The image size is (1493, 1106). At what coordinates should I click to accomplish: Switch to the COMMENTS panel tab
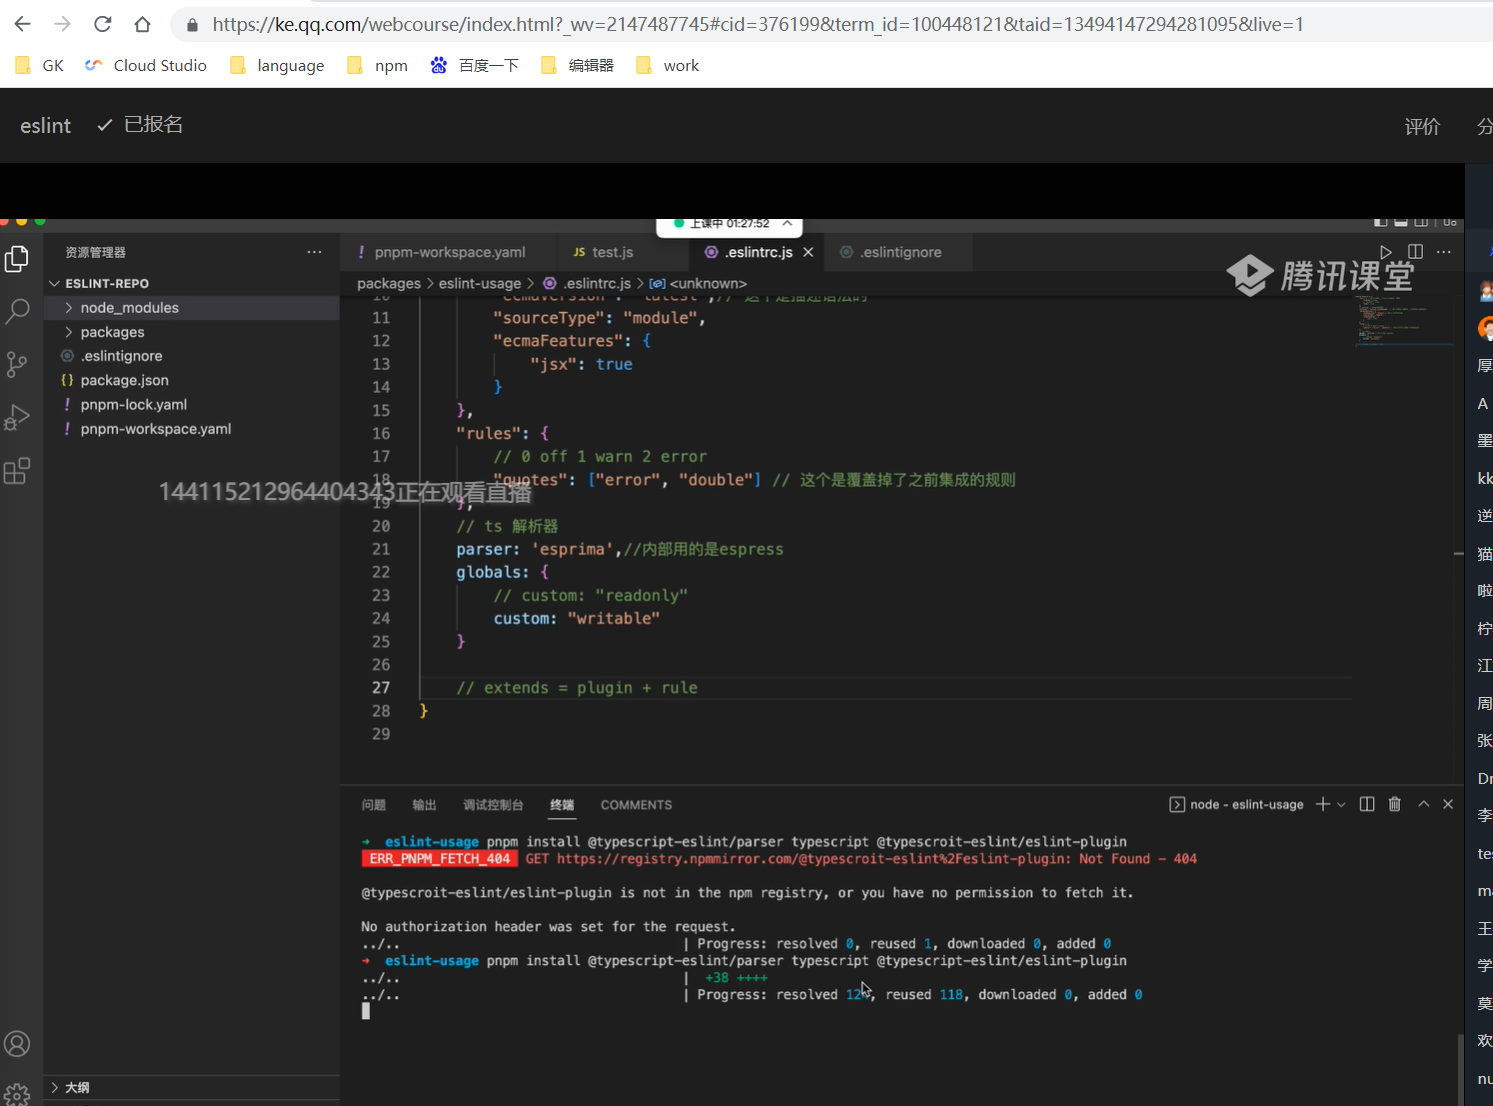636,805
